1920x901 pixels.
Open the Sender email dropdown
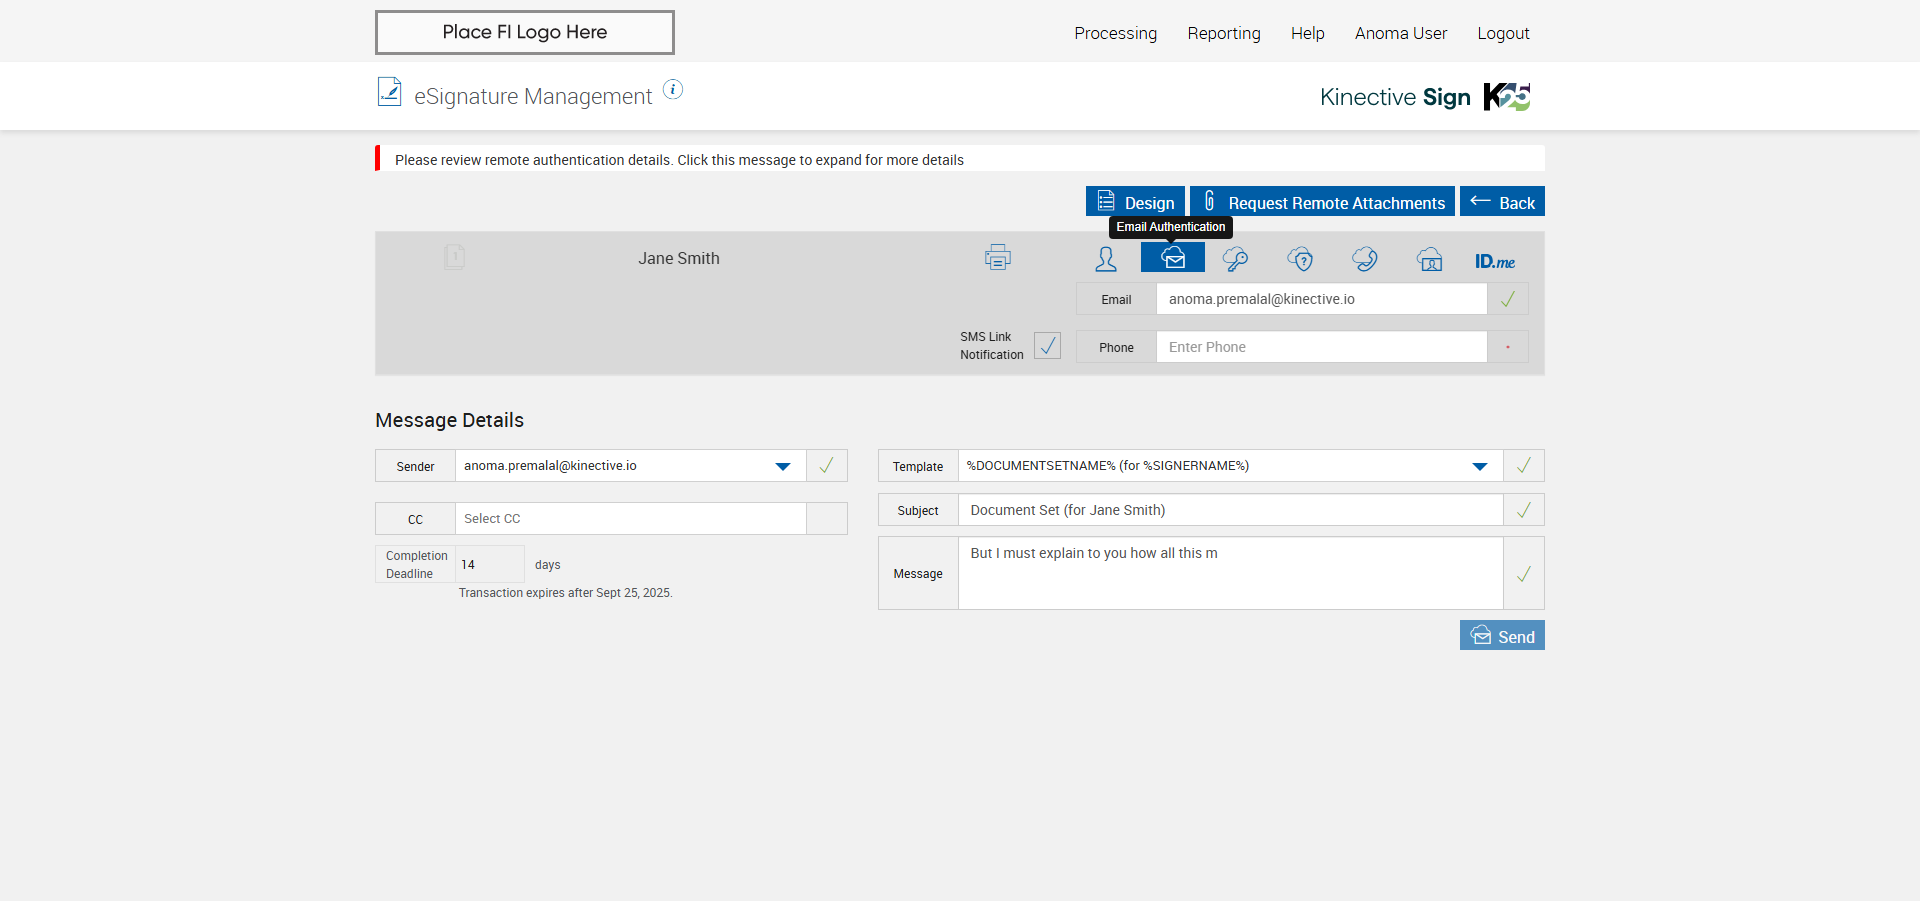coord(782,466)
